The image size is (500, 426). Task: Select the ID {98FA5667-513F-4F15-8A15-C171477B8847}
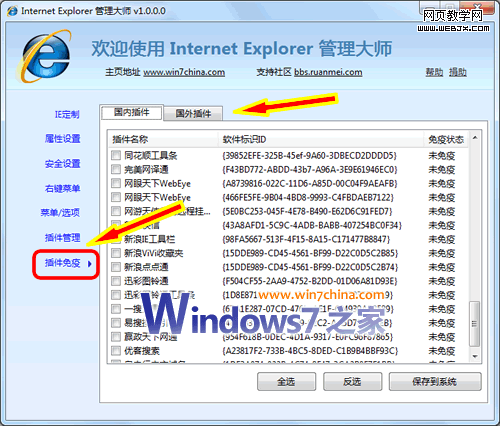click(x=306, y=239)
